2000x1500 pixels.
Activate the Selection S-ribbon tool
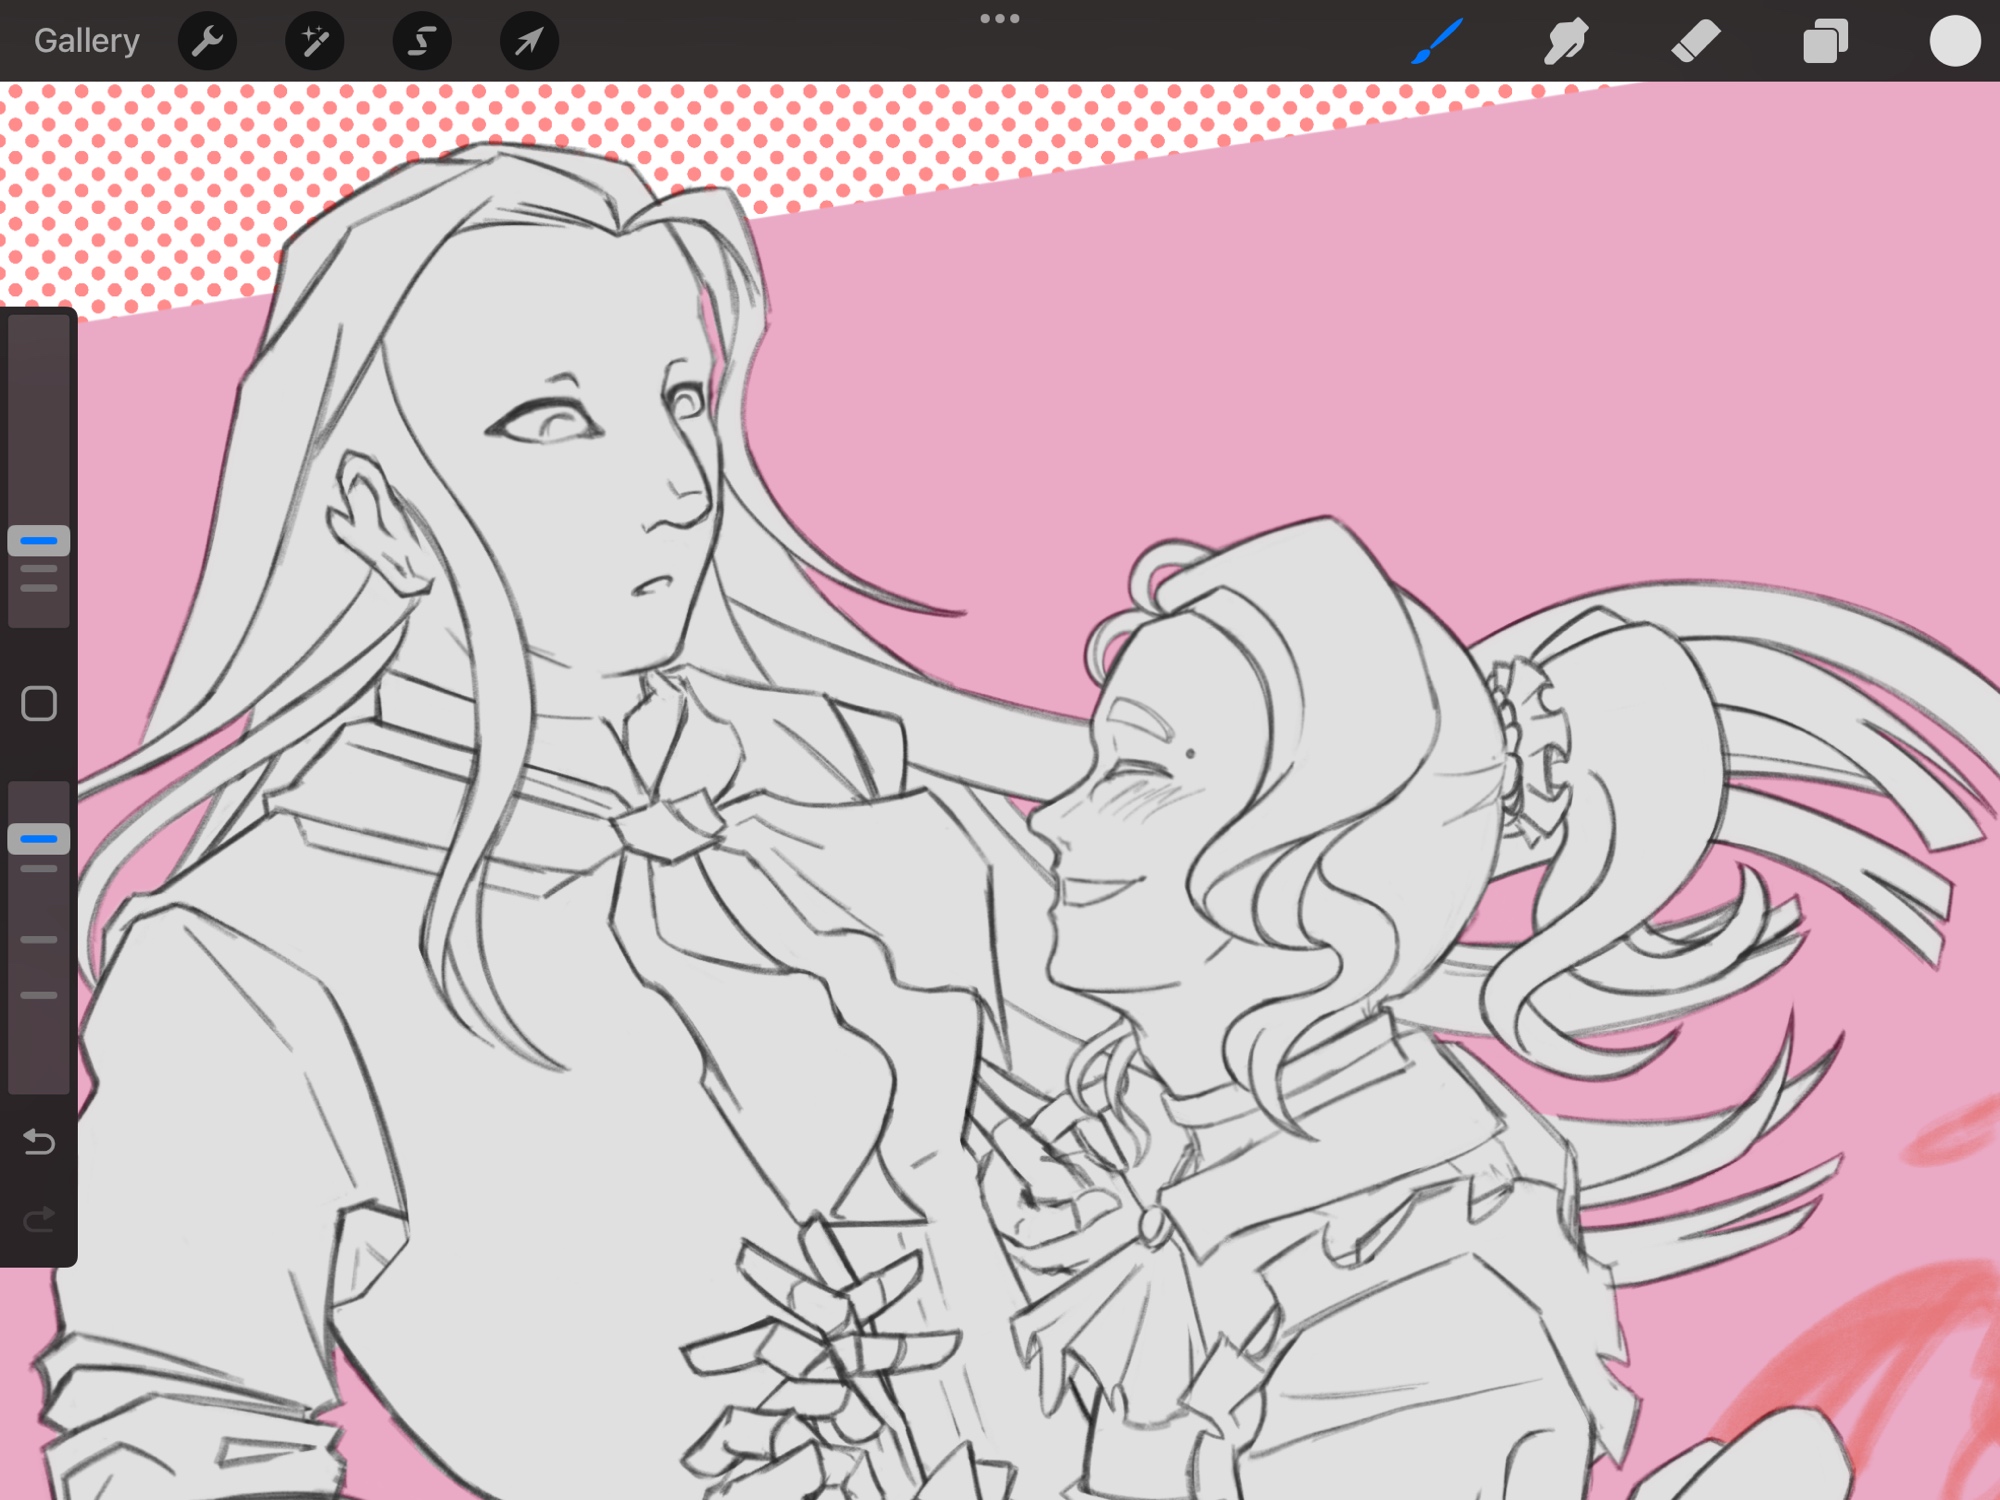tap(421, 41)
